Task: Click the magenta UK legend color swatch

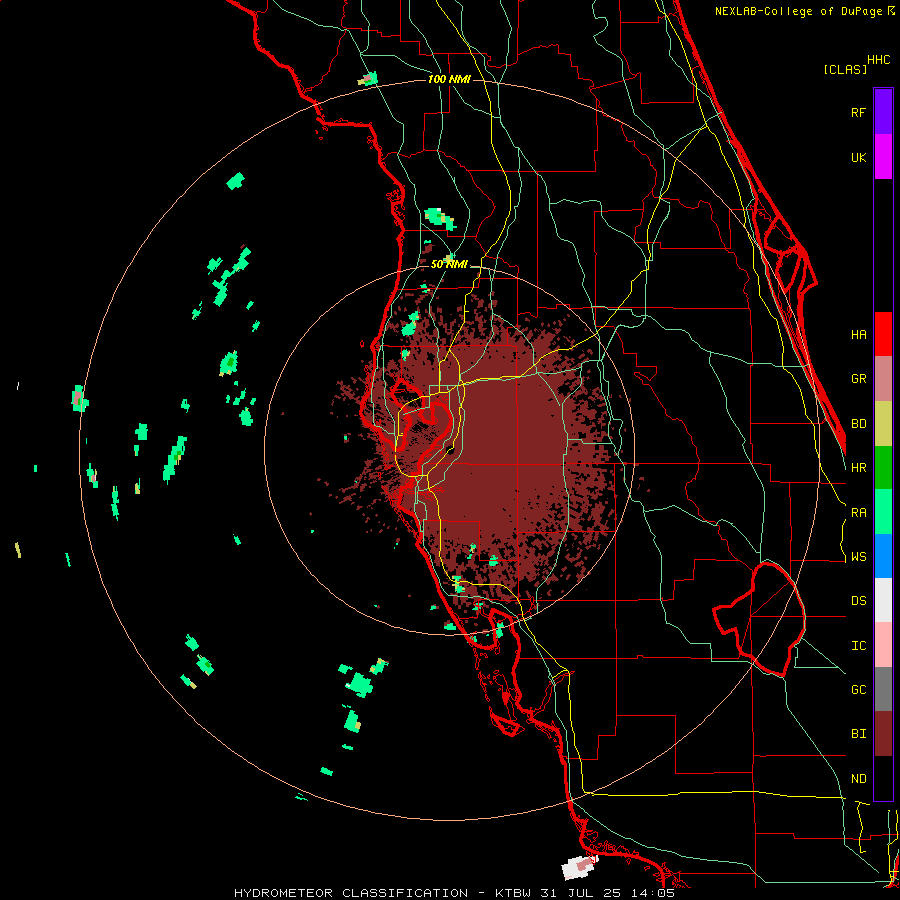Action: pyautogui.click(x=883, y=157)
